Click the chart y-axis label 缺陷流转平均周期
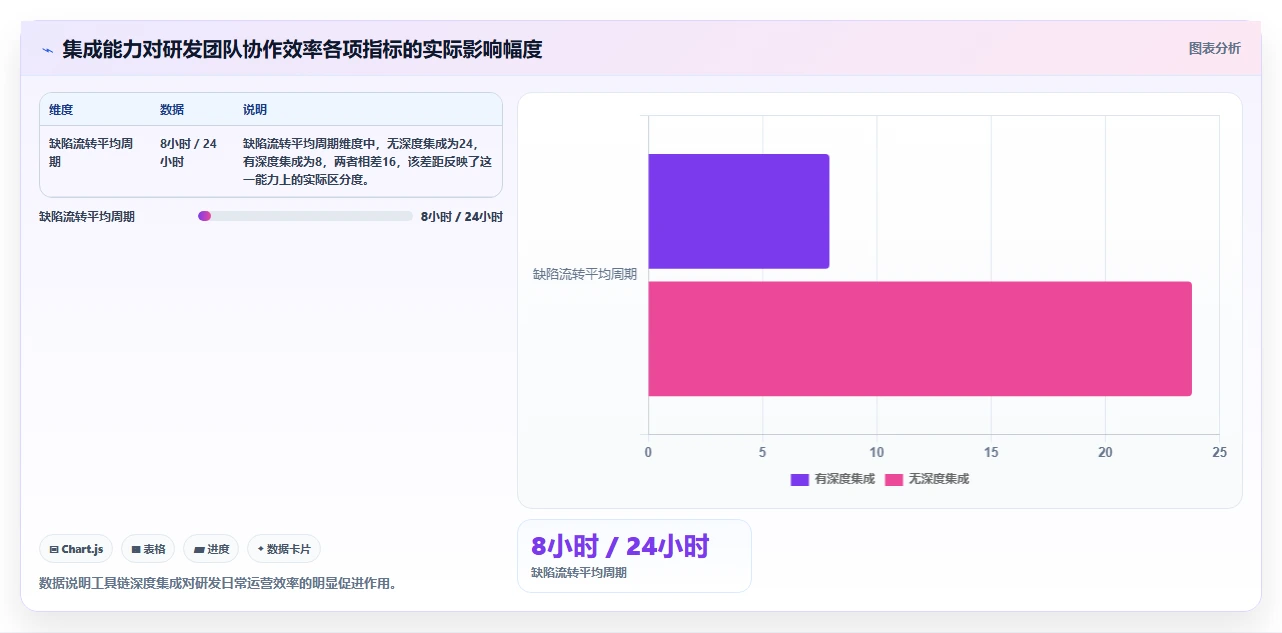The image size is (1282, 633). pos(584,274)
